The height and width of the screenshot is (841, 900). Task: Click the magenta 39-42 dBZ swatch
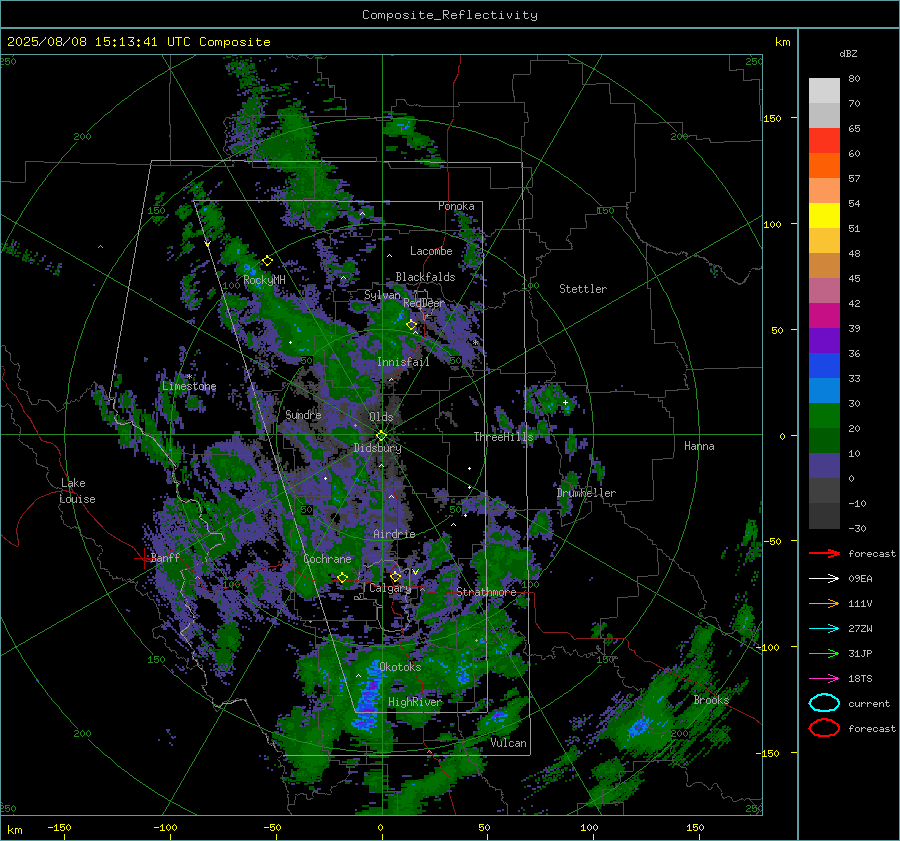coord(824,316)
